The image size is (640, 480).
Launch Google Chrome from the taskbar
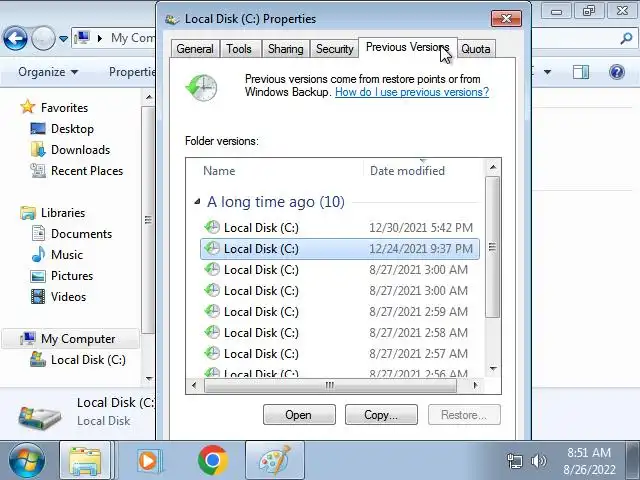pos(213,460)
